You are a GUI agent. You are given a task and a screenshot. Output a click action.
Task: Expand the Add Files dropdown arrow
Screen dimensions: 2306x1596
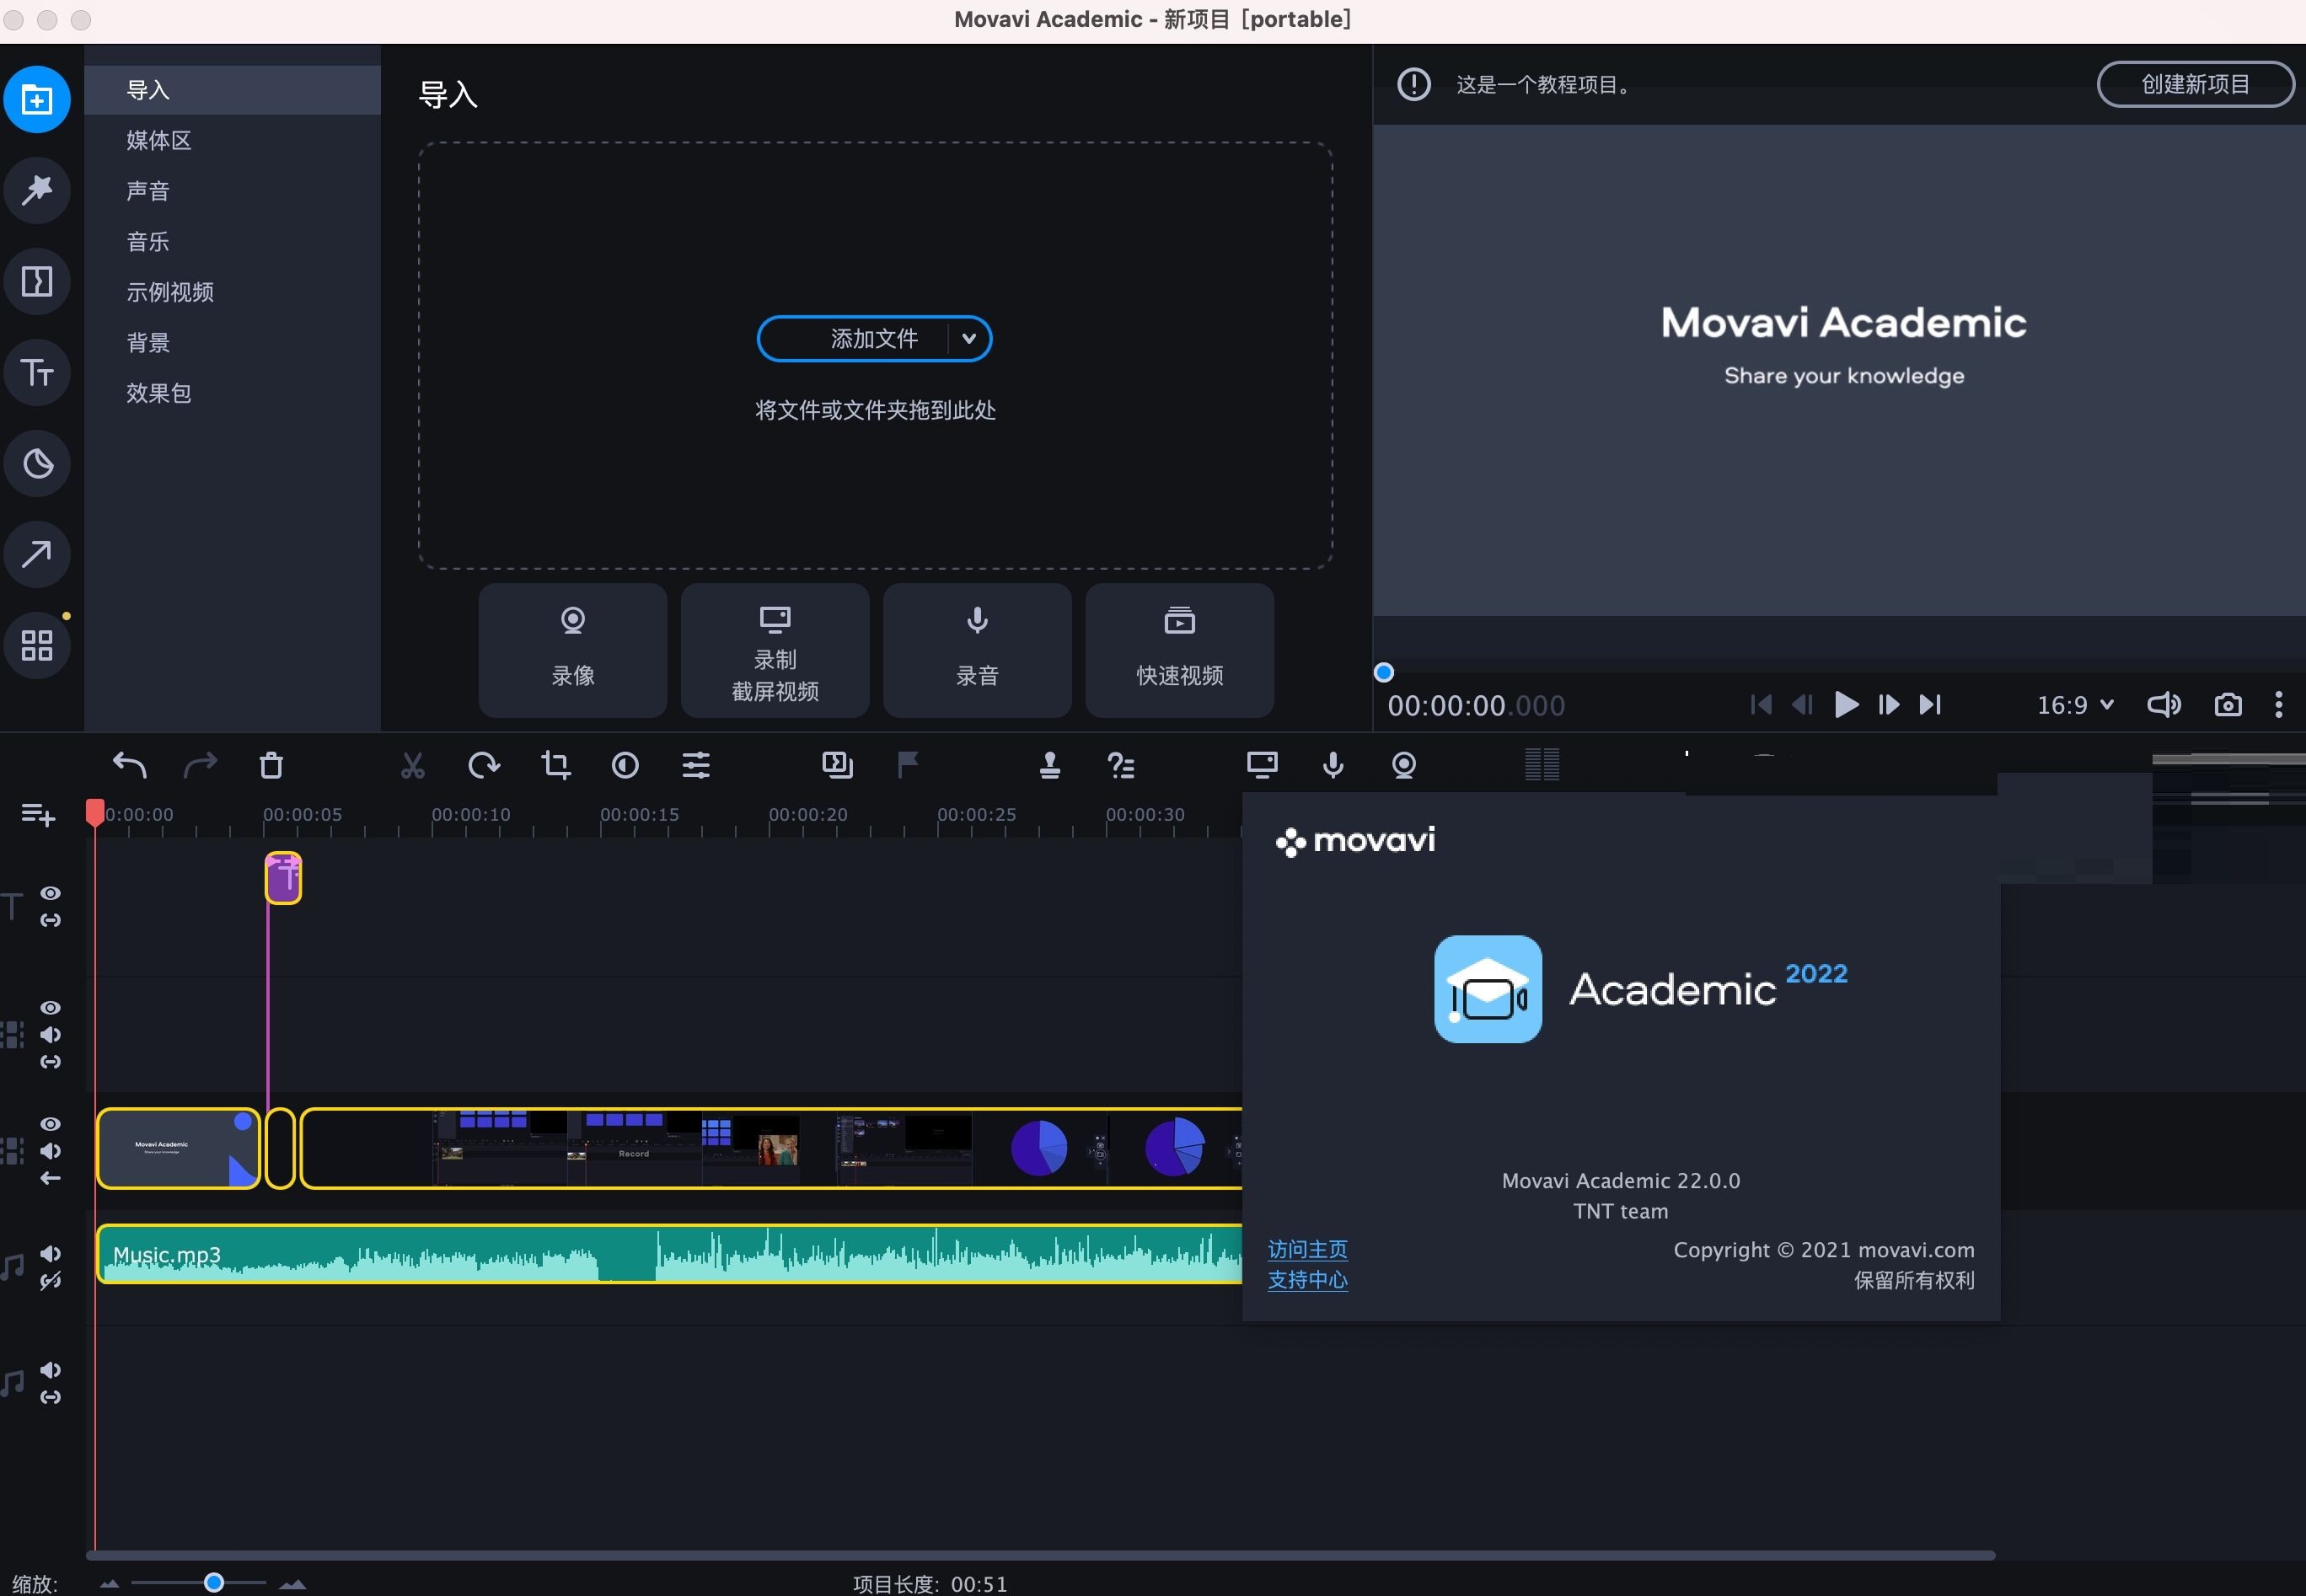point(968,339)
